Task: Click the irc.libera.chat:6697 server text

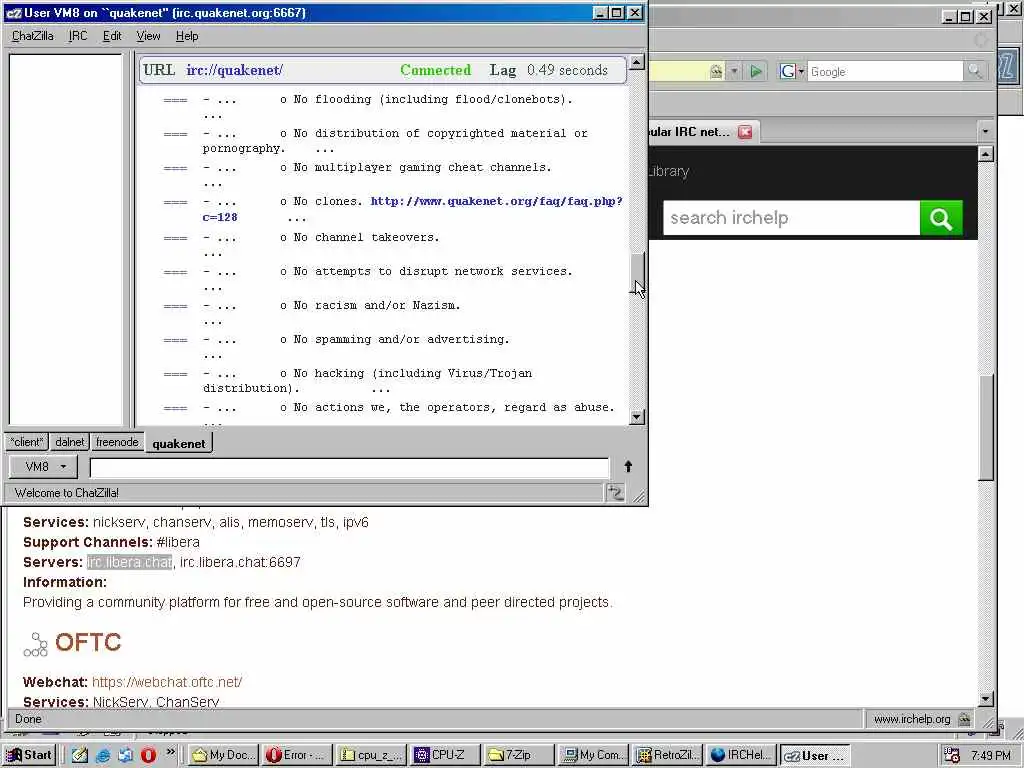Action: point(240,562)
